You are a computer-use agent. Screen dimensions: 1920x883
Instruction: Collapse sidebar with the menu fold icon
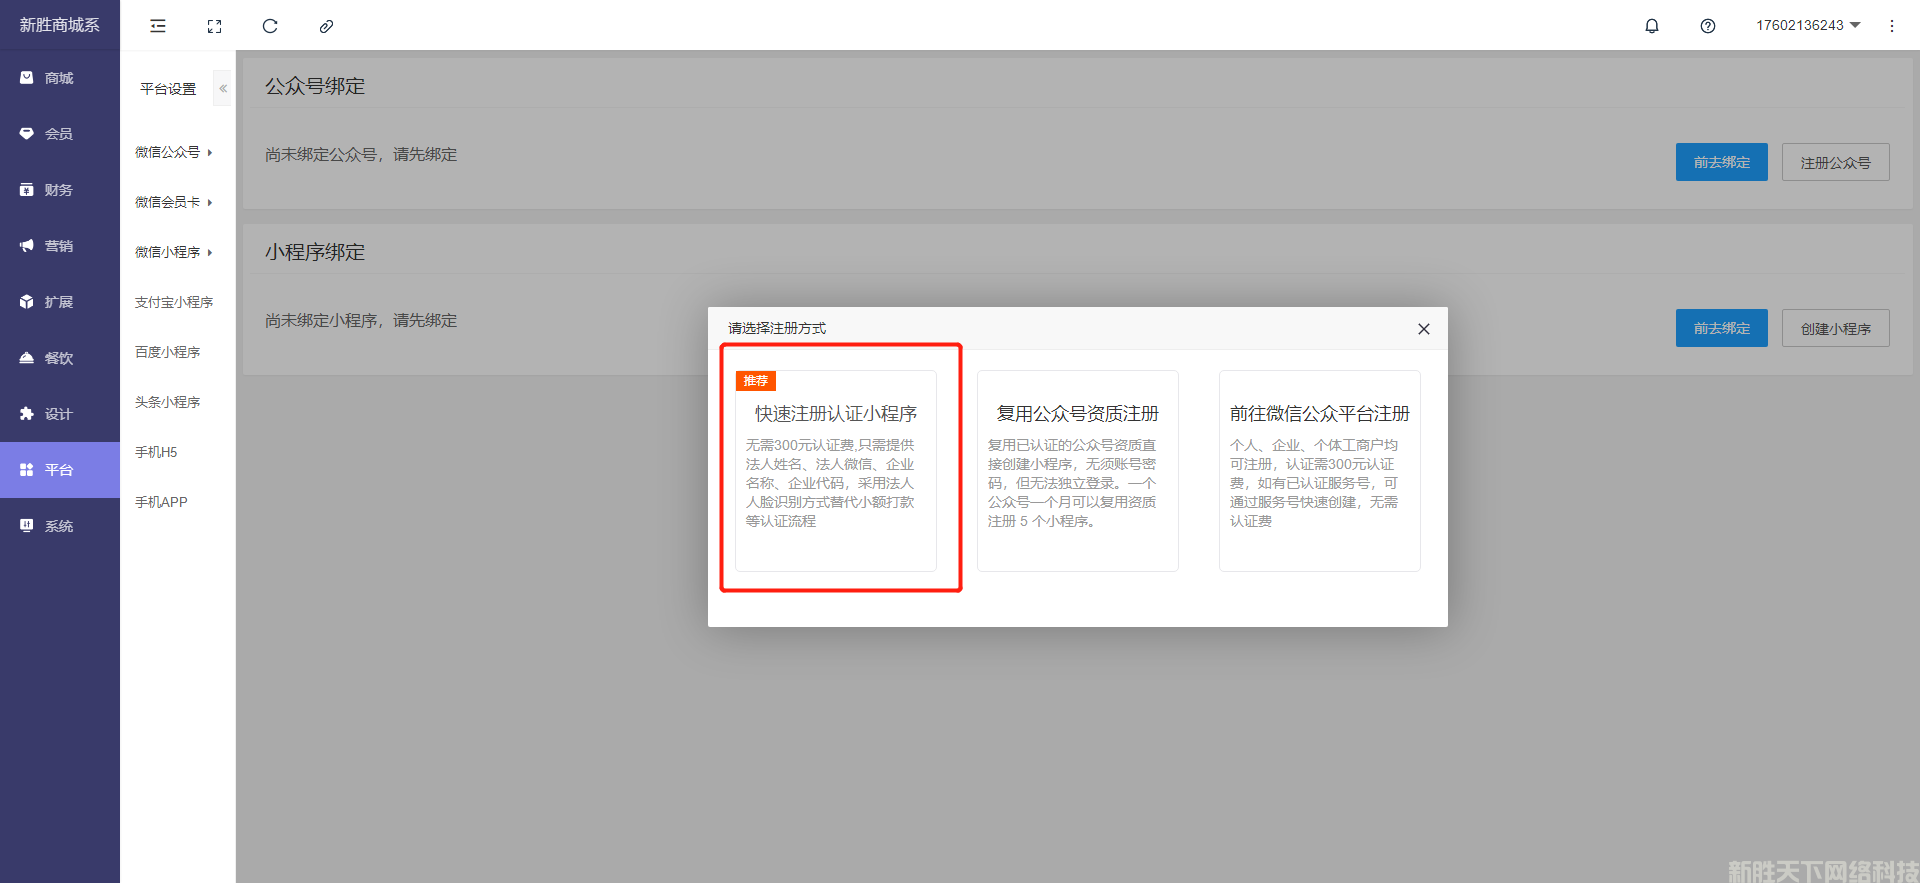point(158,26)
